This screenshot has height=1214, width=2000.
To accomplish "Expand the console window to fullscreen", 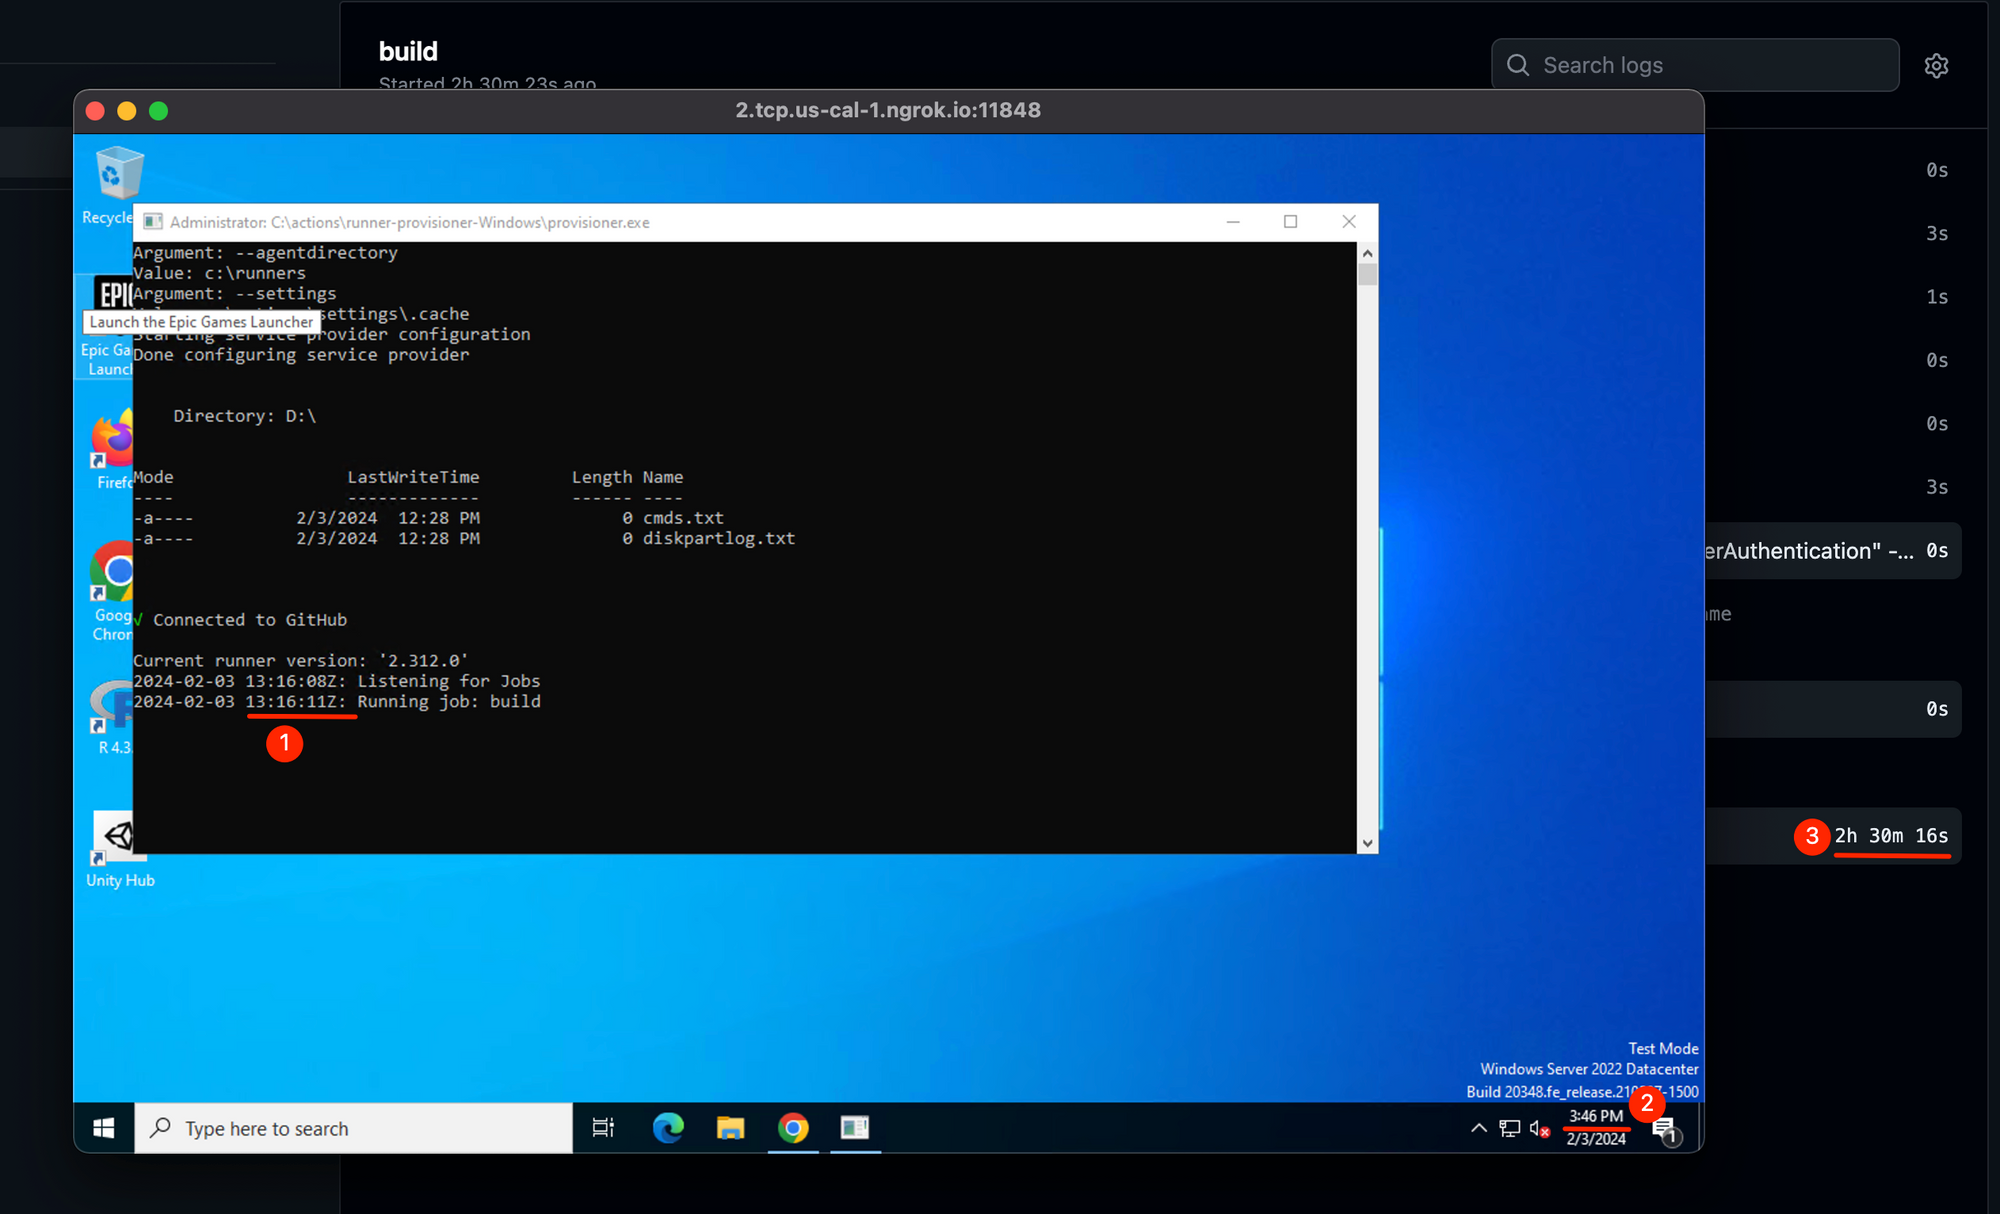I will (x=1289, y=221).
